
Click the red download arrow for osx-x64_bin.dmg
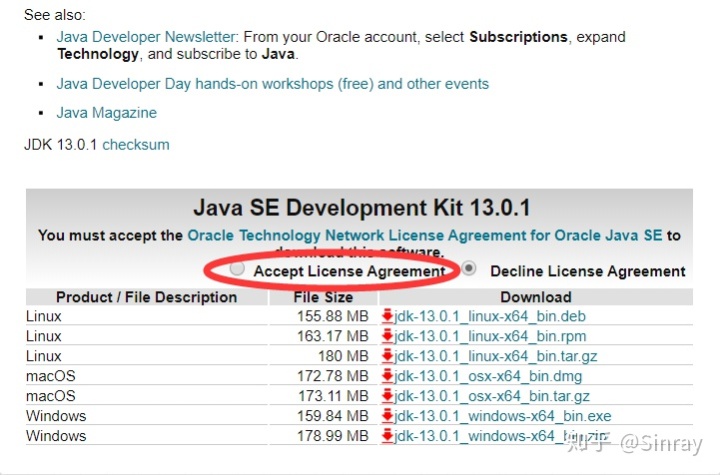(x=388, y=375)
